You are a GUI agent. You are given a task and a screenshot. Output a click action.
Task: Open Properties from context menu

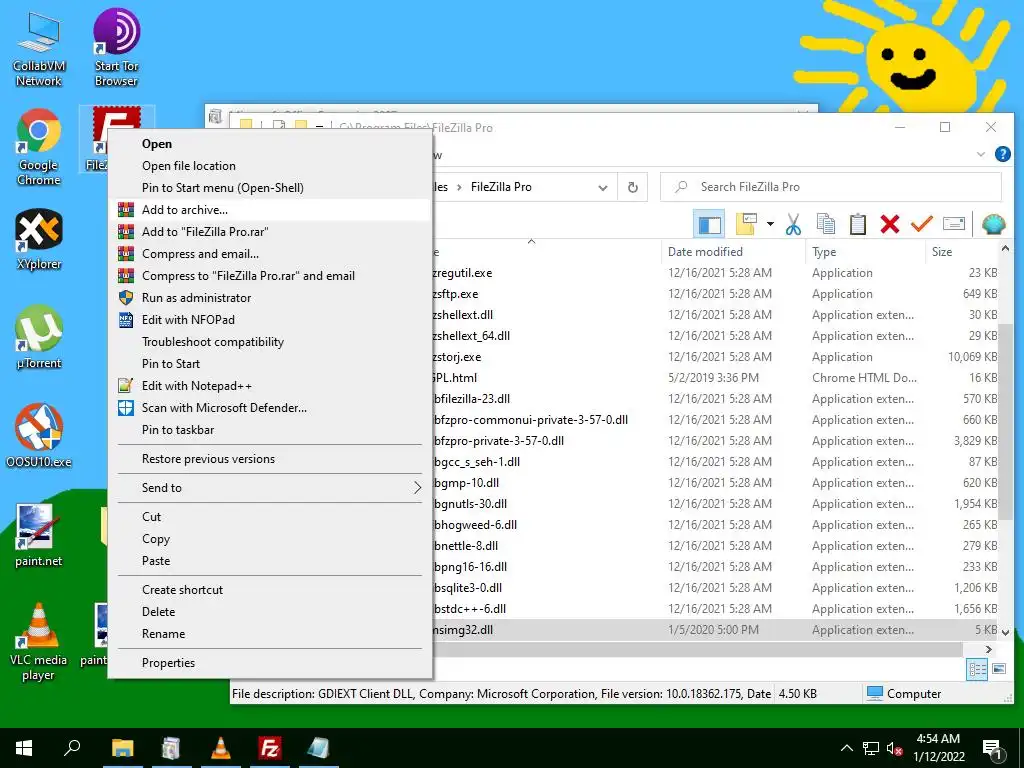click(270, 663)
